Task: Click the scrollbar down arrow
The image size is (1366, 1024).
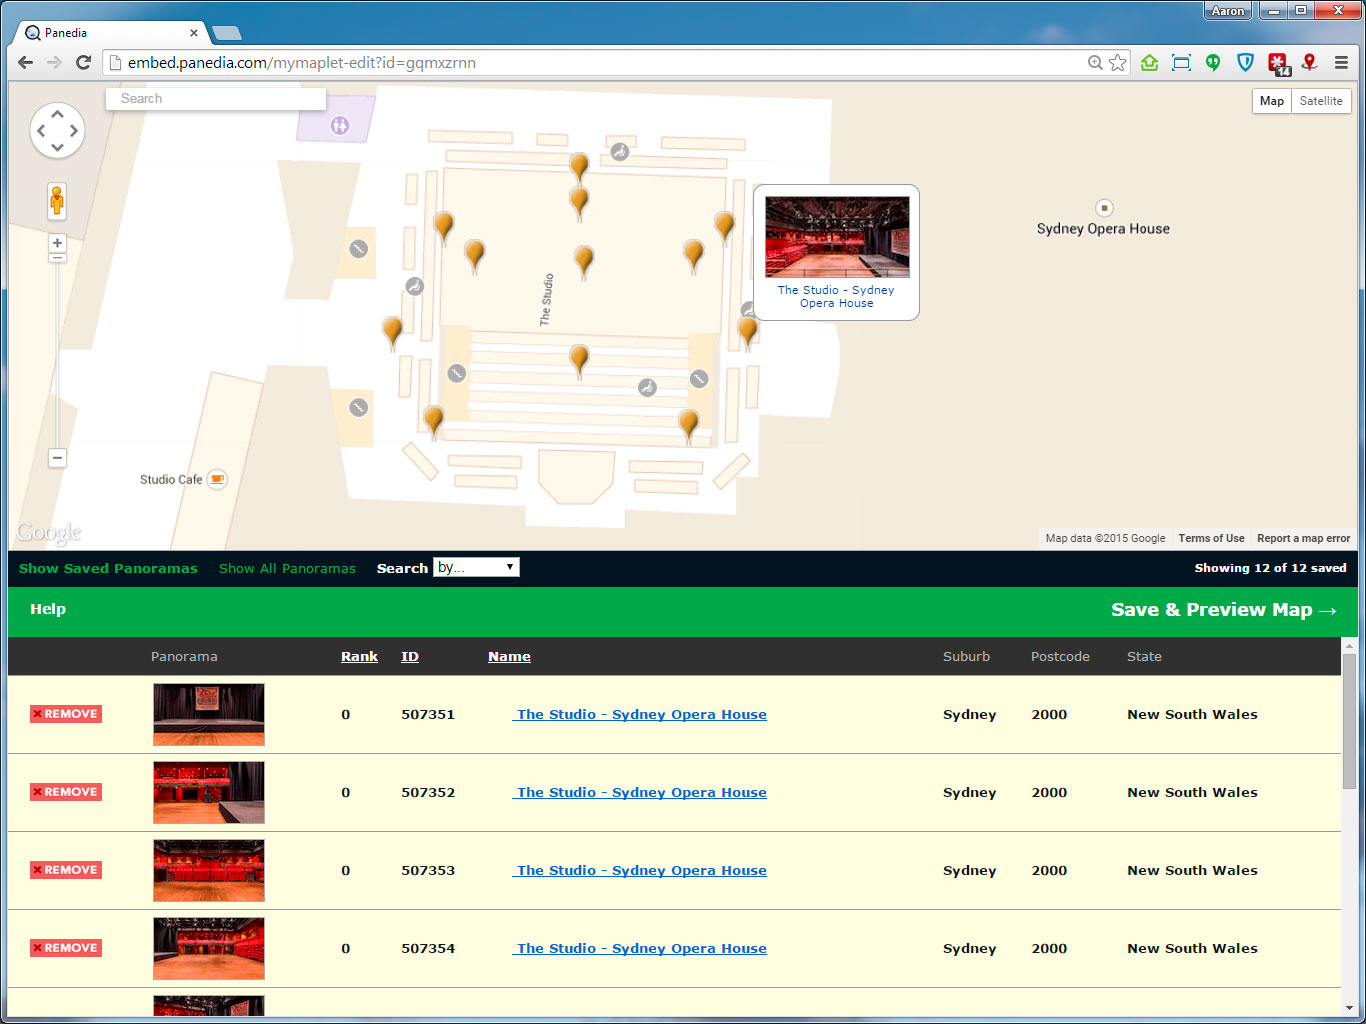Action: coord(1349,1008)
